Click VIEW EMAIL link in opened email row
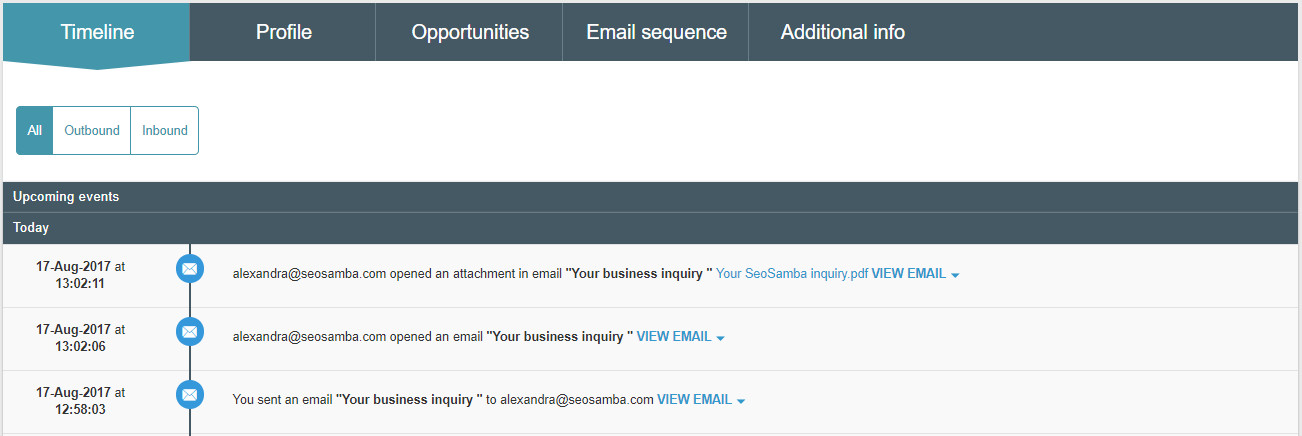The height and width of the screenshot is (436, 1302). [x=674, y=336]
